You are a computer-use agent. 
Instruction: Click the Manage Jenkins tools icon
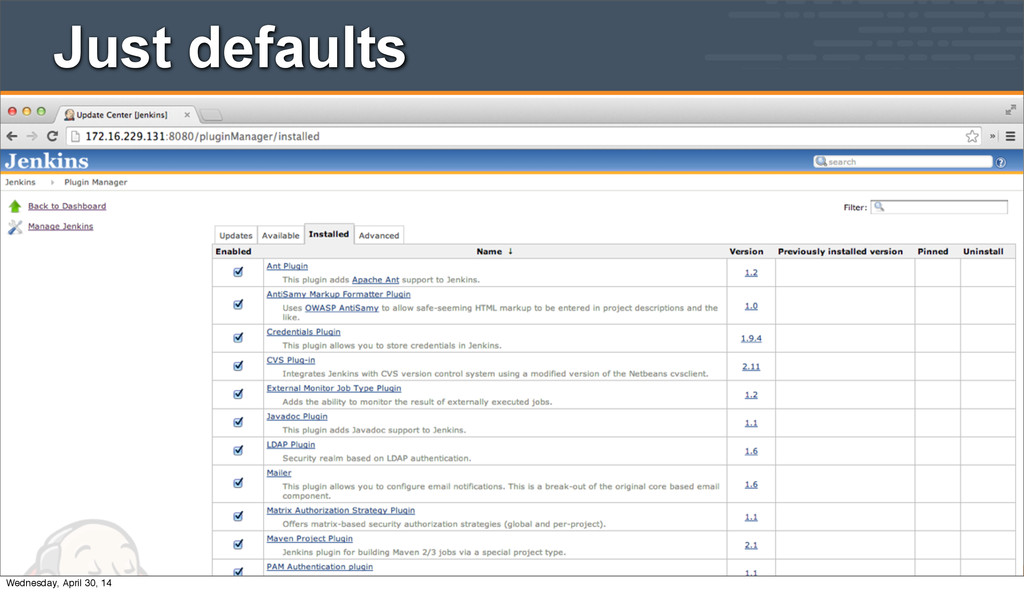15,227
